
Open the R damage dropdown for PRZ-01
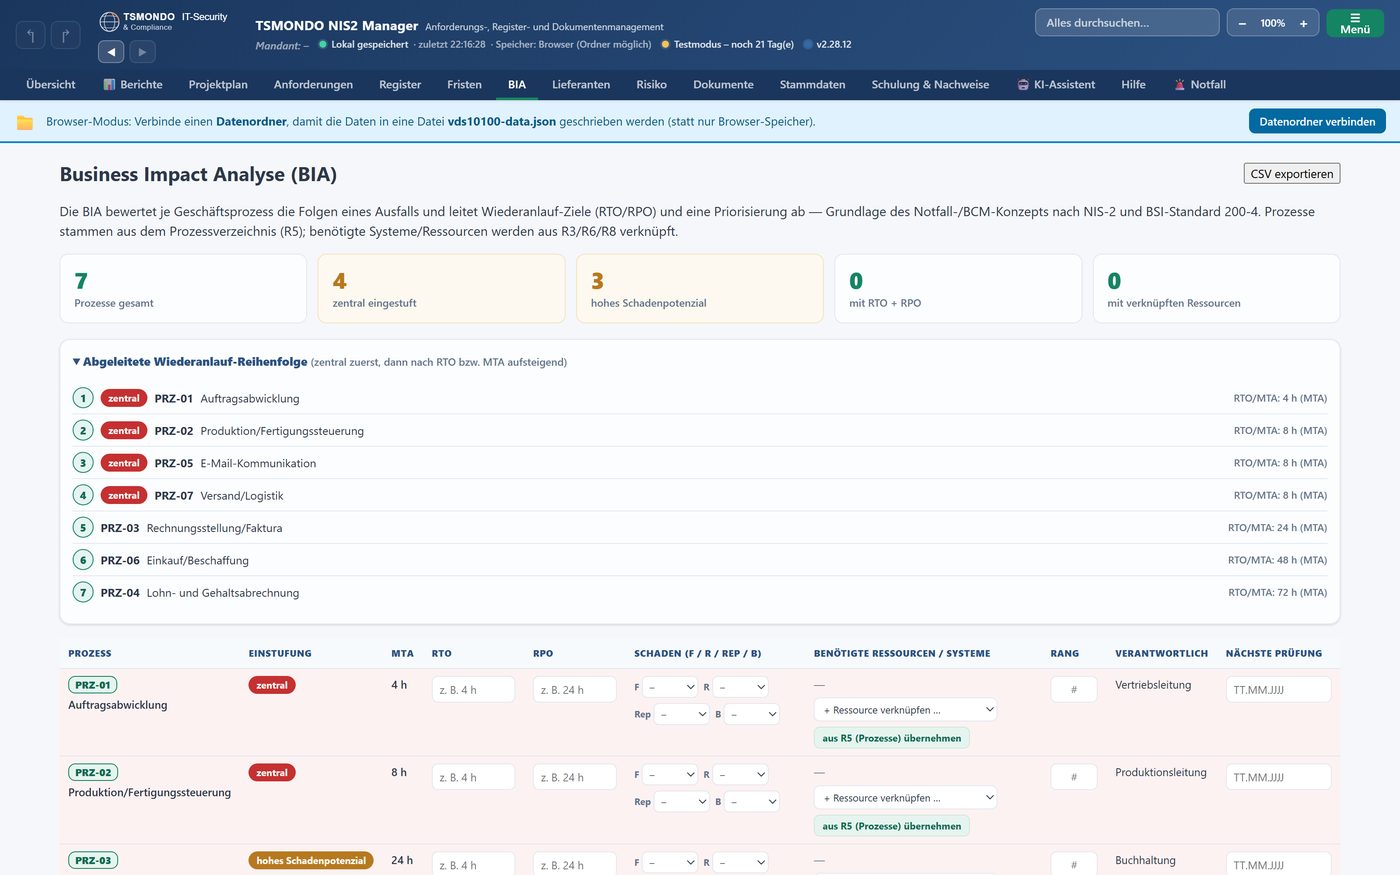tap(741, 687)
